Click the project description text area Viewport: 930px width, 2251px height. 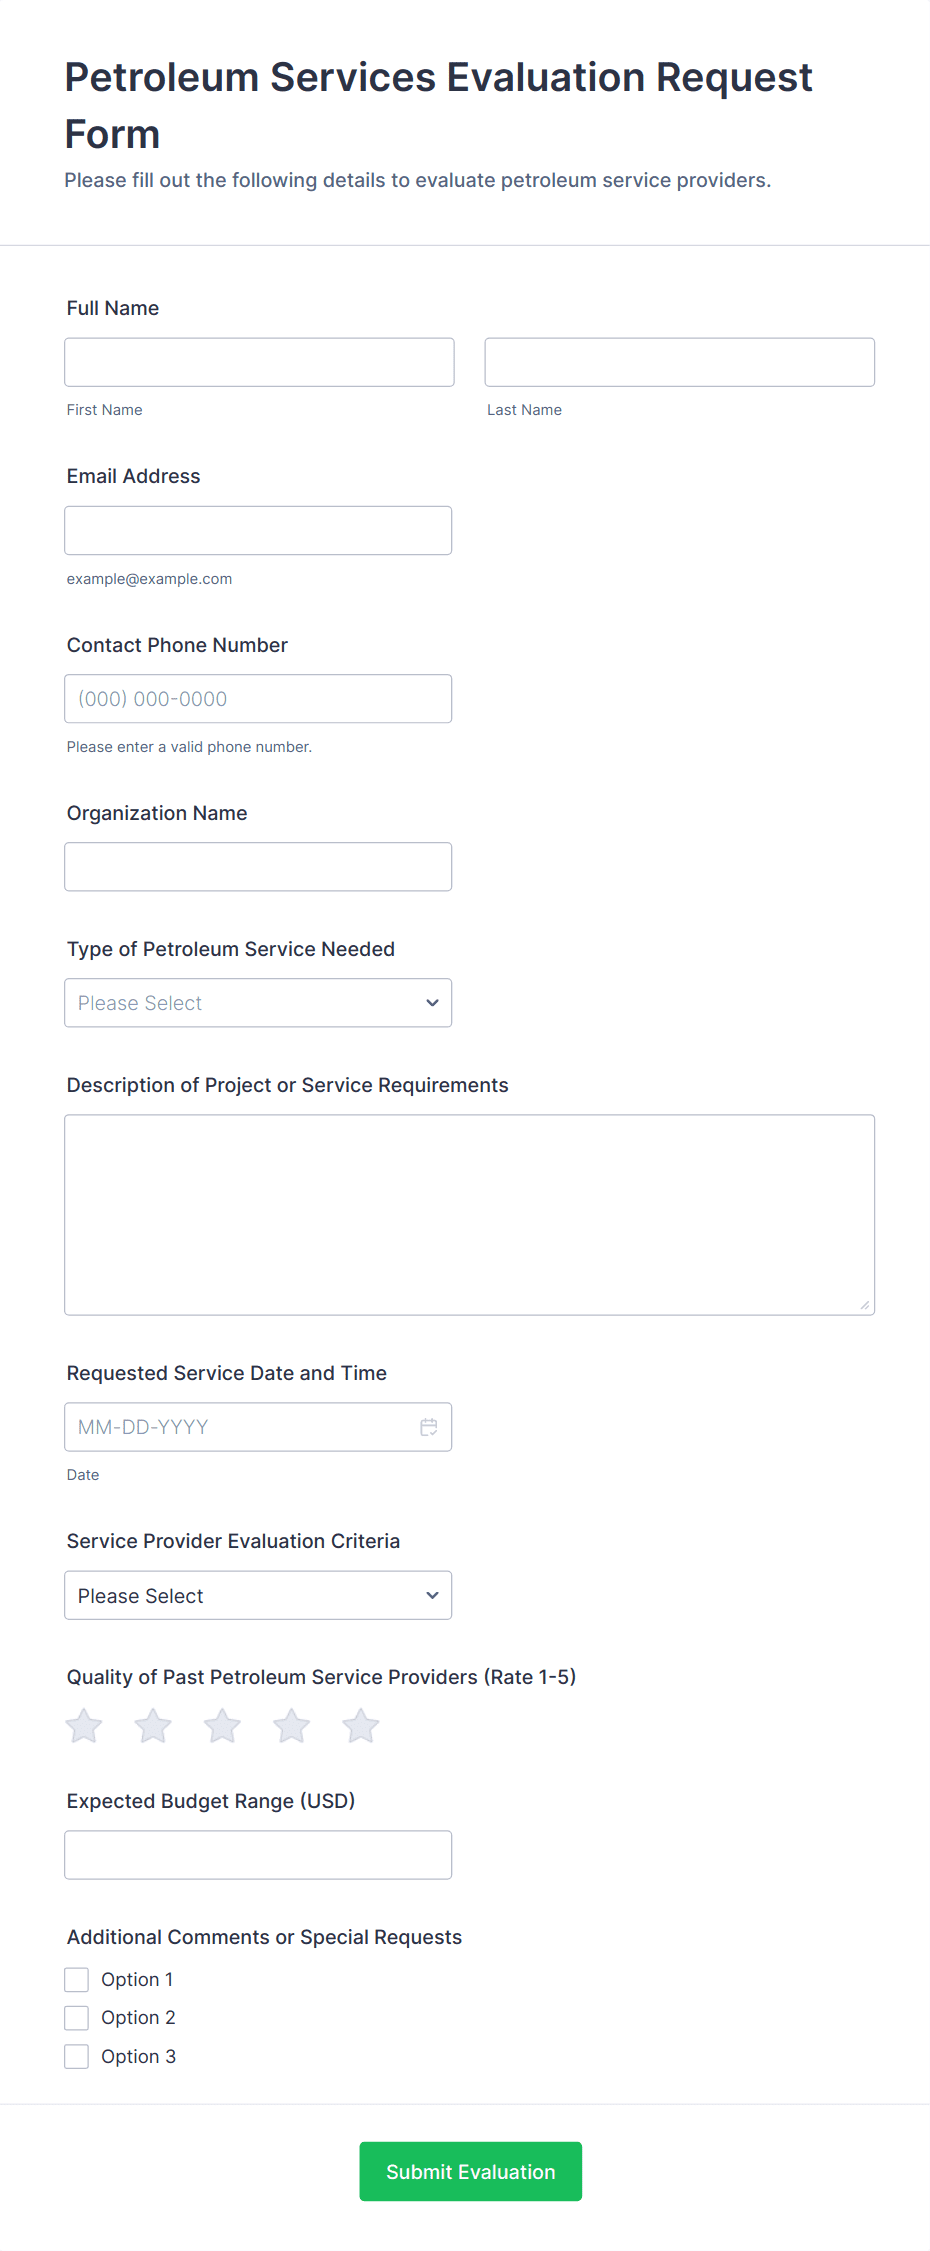[x=469, y=1215]
